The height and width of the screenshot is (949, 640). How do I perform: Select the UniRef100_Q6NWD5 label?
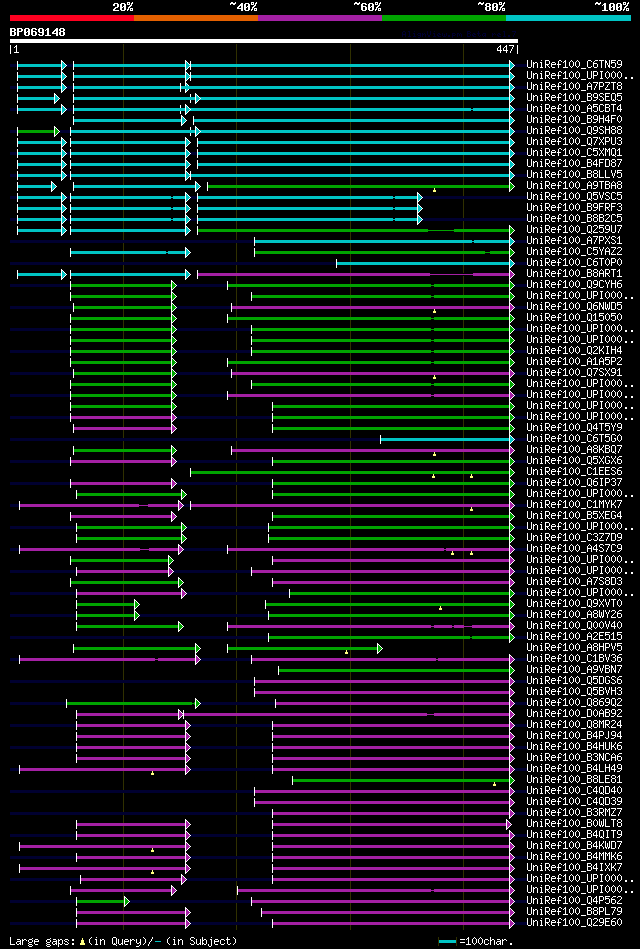click(x=574, y=306)
